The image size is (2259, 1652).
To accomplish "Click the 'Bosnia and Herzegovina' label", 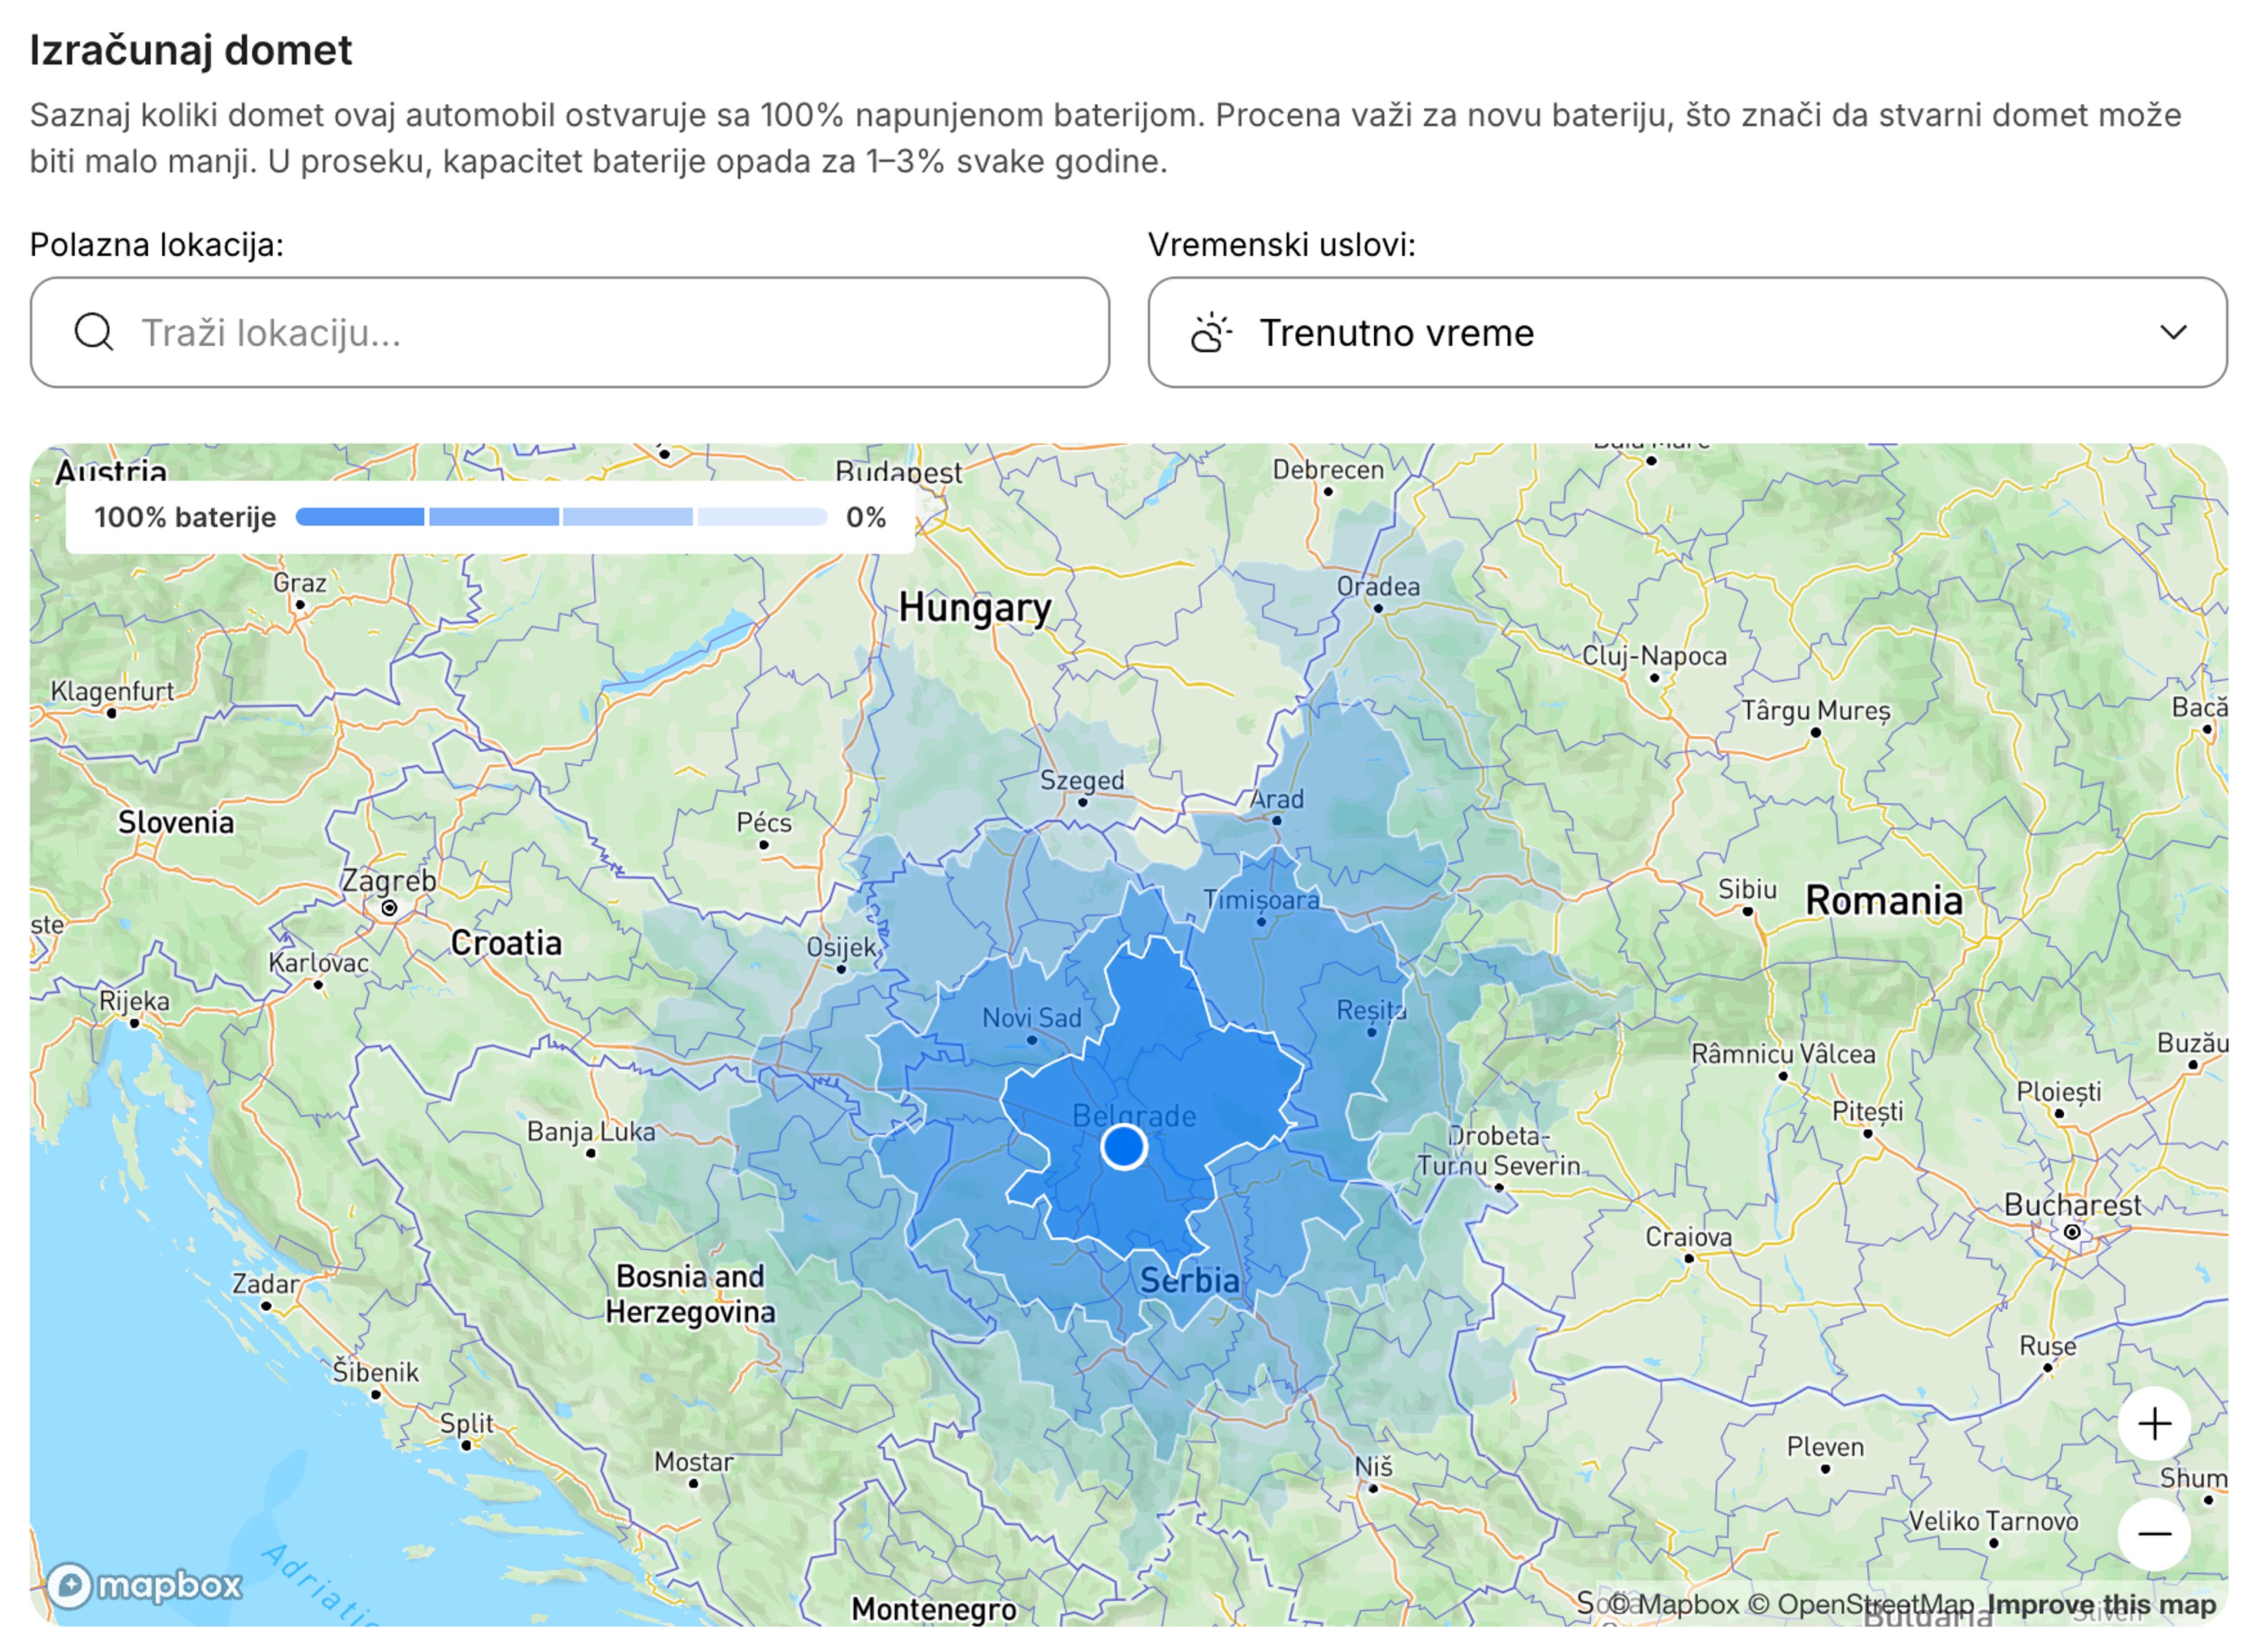I will pos(690,1294).
